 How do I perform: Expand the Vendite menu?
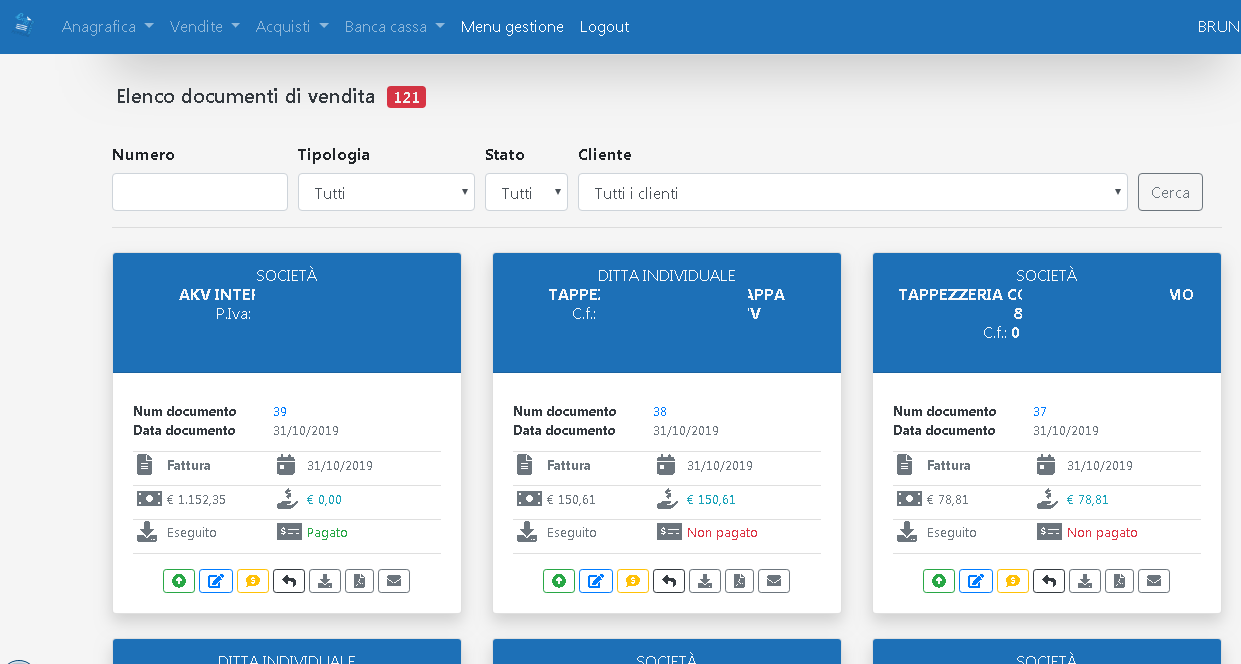(205, 27)
